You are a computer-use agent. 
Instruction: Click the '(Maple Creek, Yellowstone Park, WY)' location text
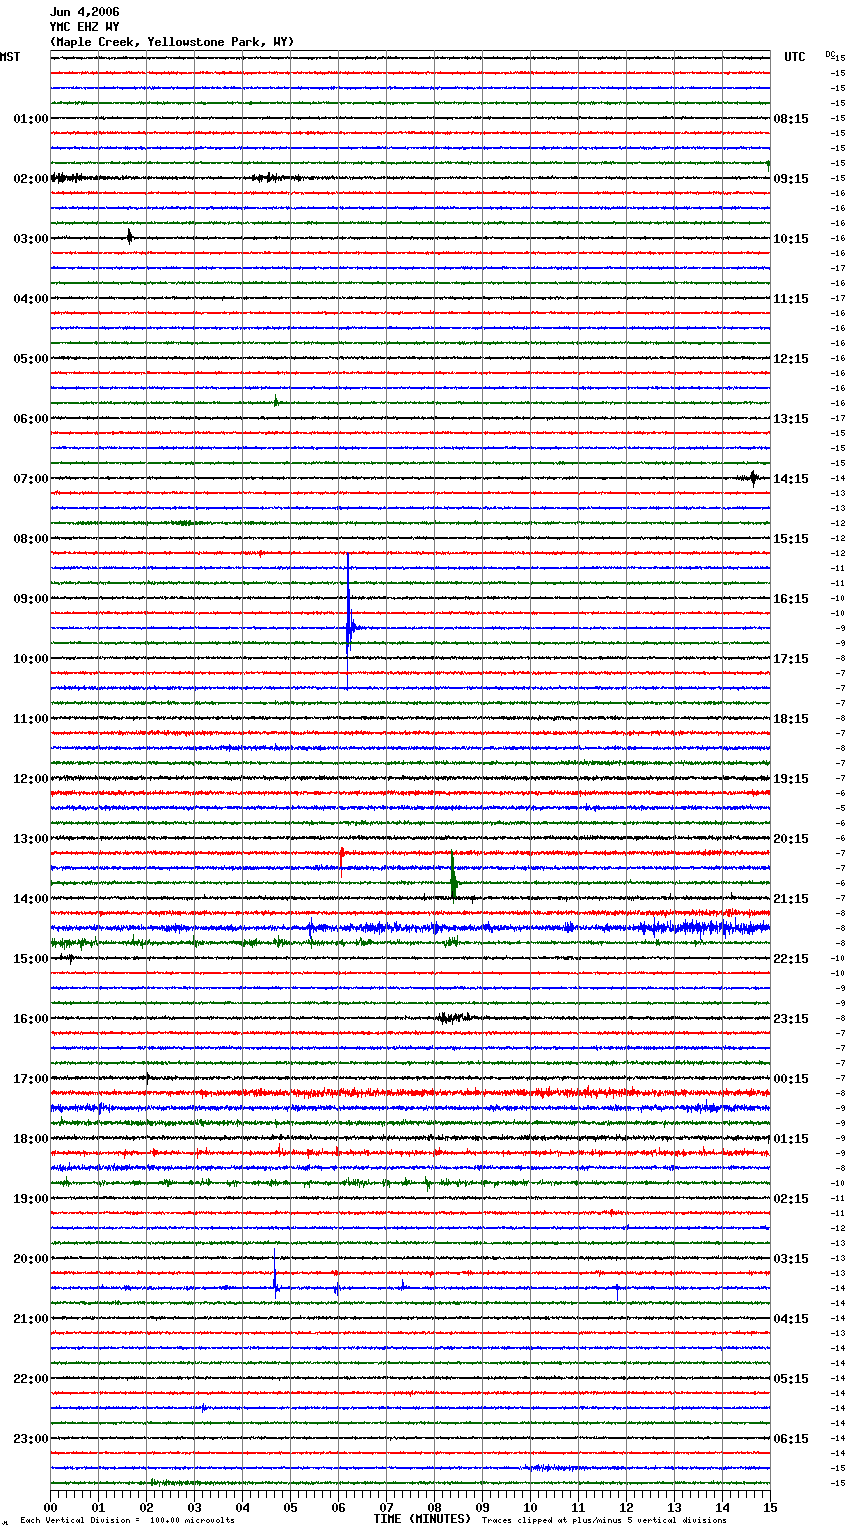click(172, 42)
